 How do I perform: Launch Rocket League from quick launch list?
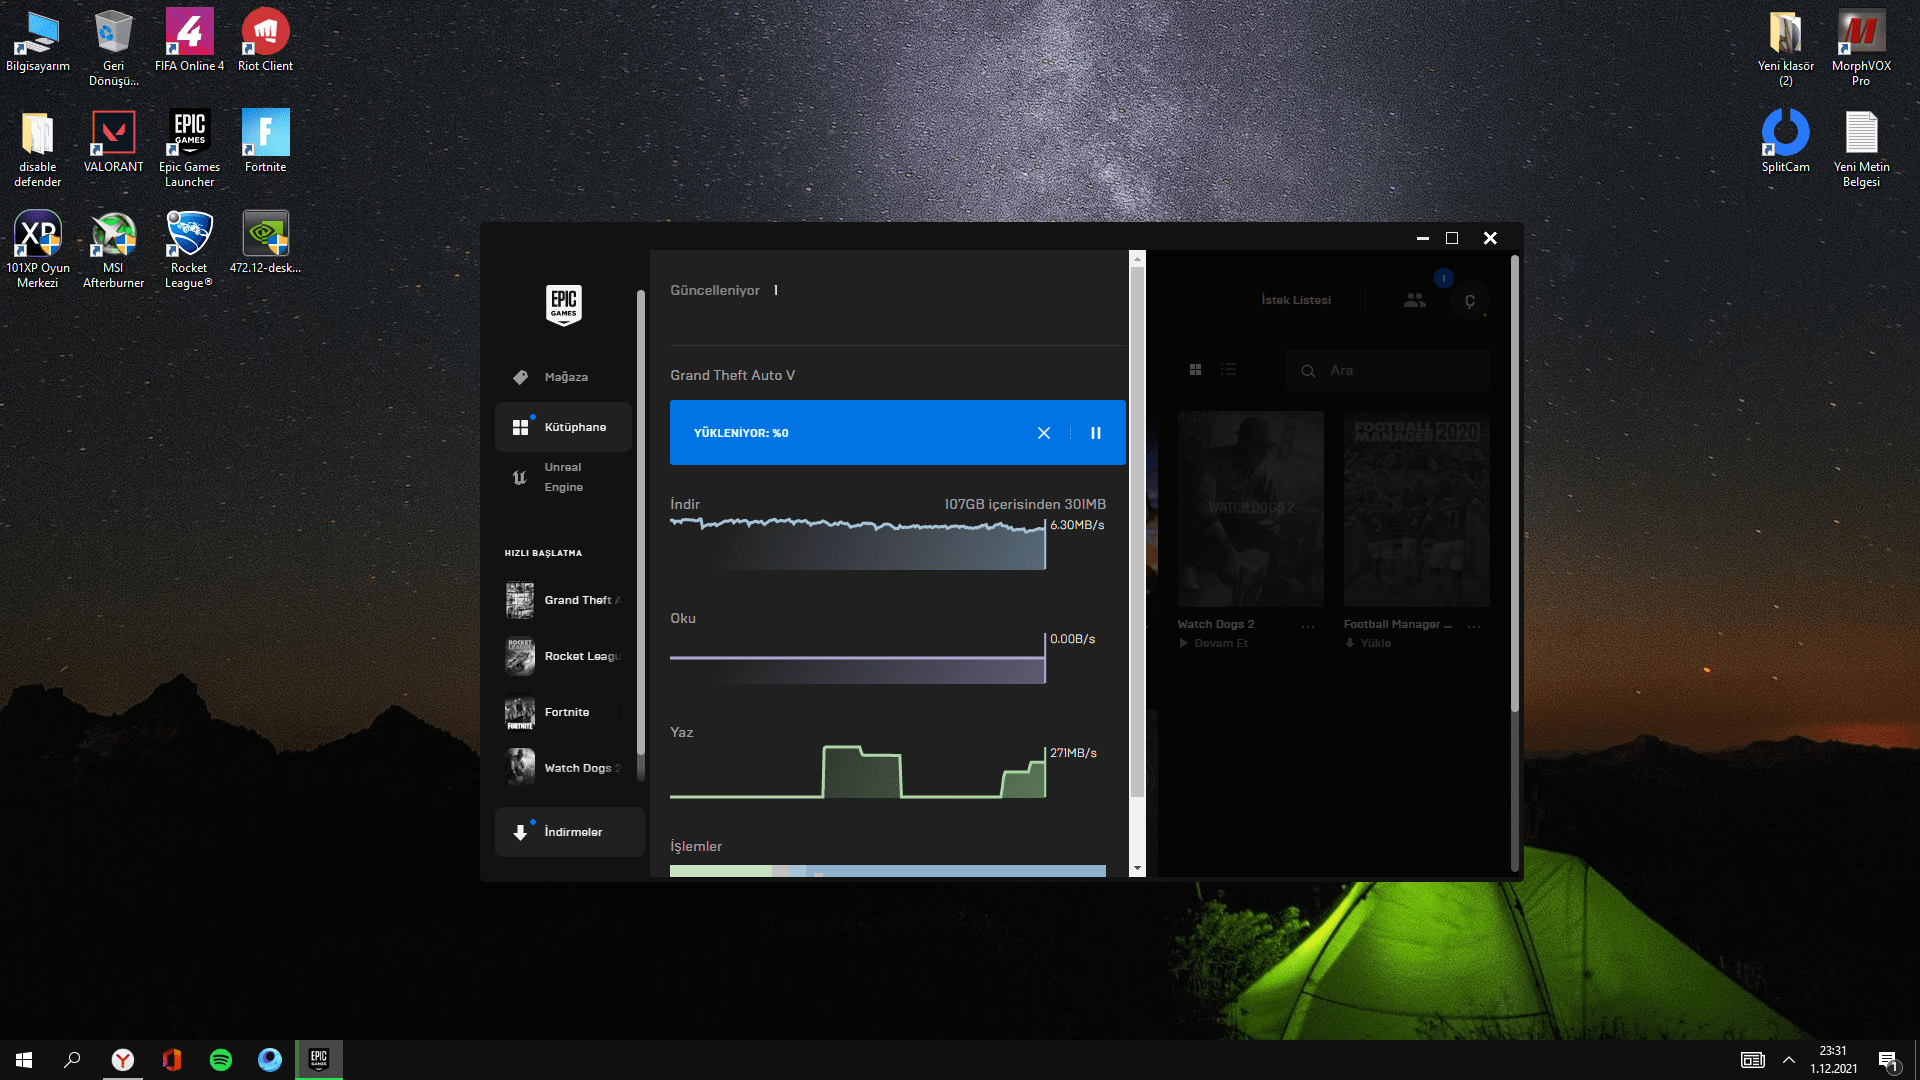click(565, 656)
